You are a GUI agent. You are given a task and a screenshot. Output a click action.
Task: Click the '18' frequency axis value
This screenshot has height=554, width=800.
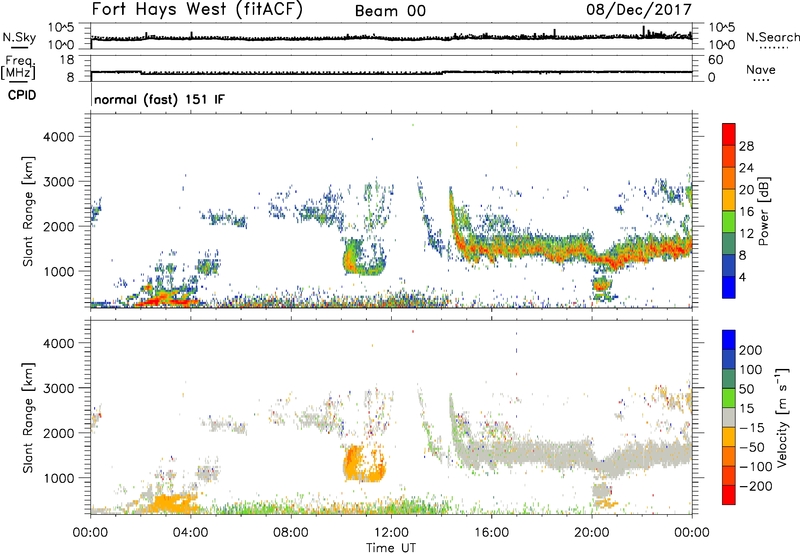[67, 60]
